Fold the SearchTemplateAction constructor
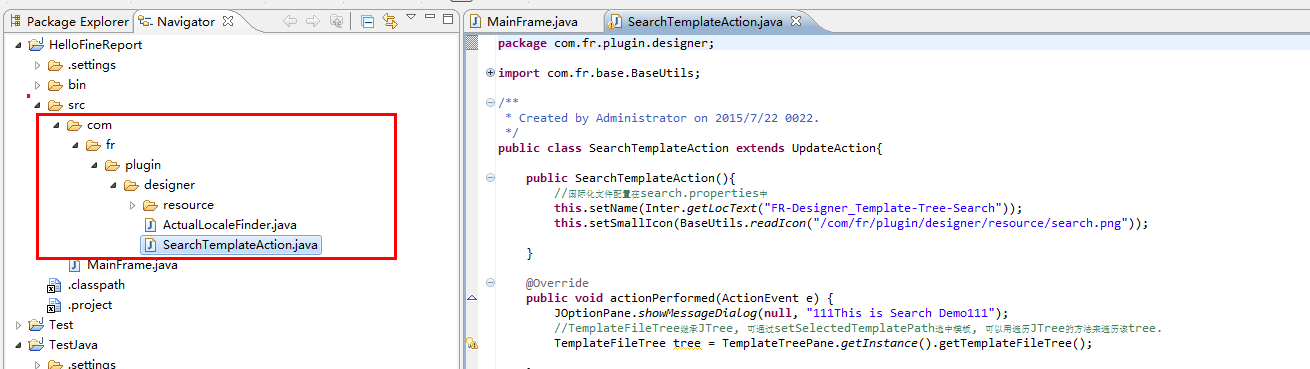 coord(489,178)
